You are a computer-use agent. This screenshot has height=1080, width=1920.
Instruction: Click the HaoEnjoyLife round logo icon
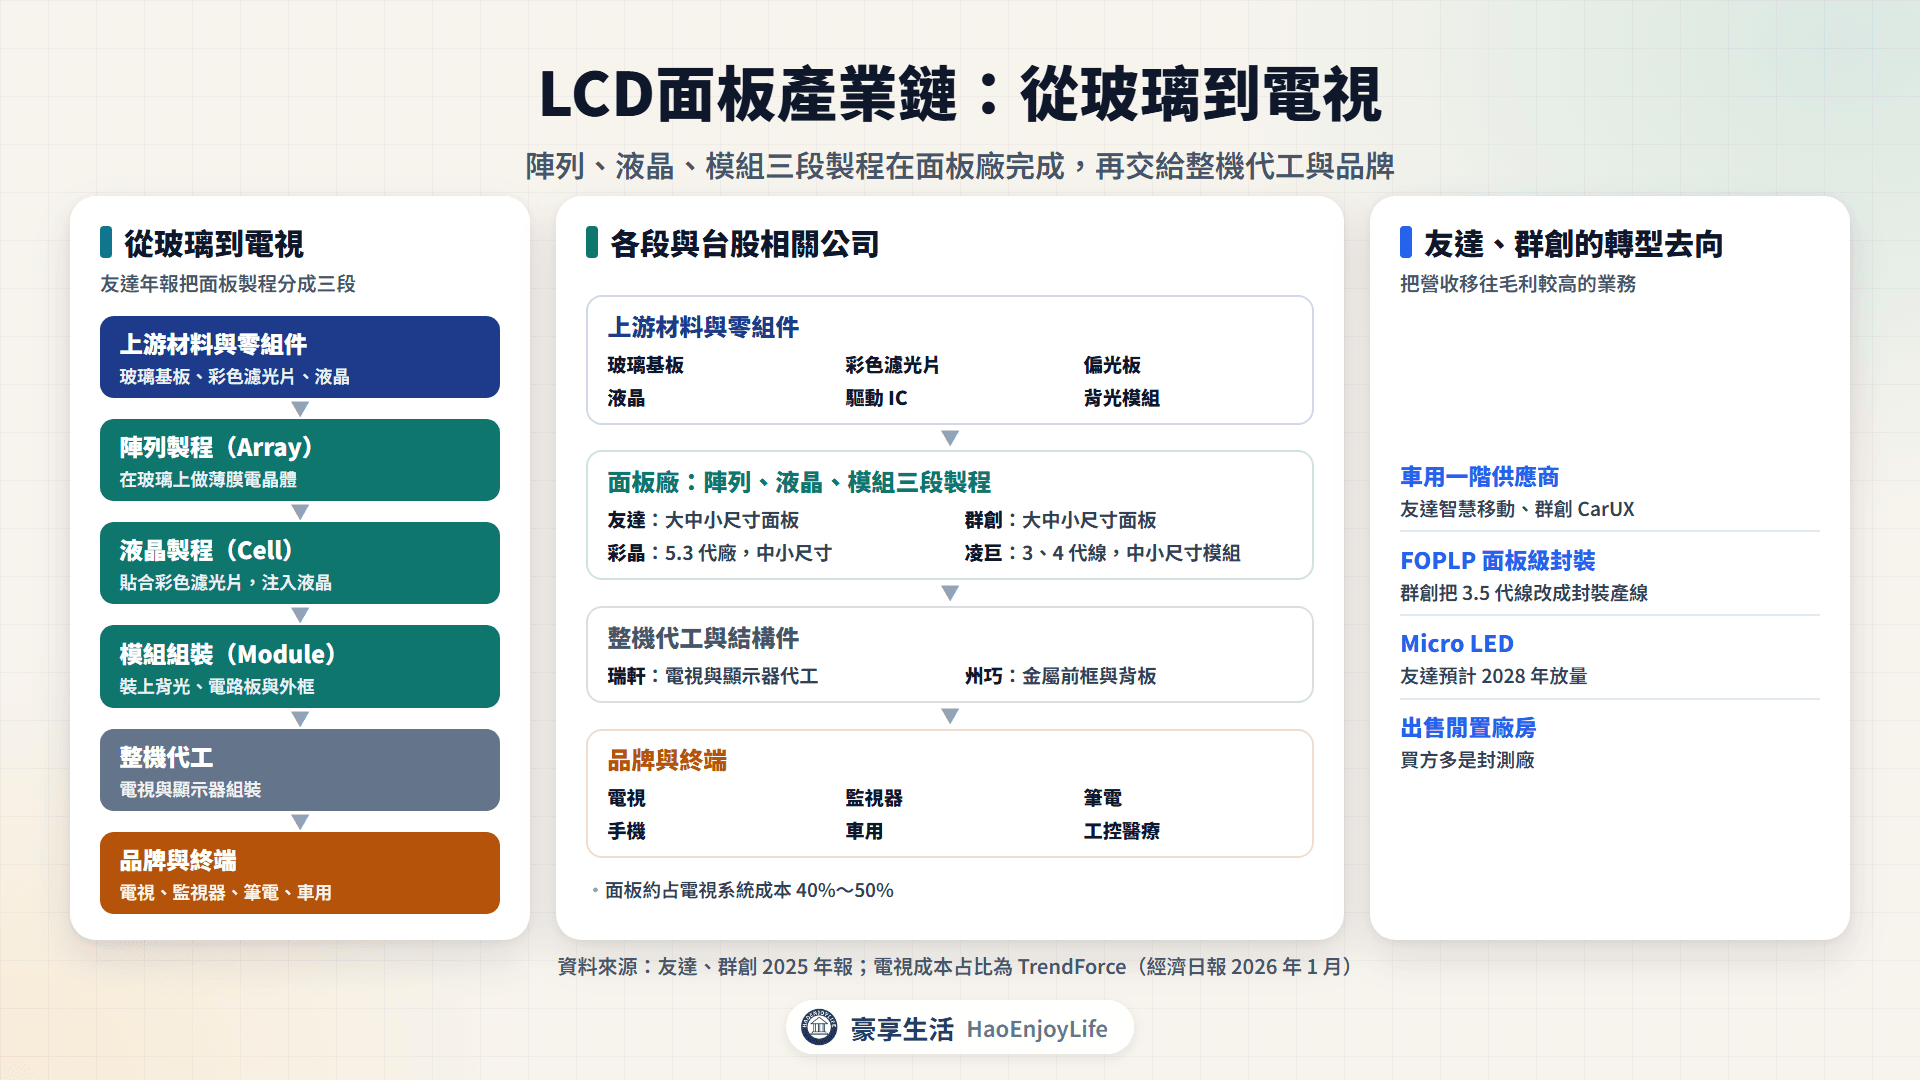[x=819, y=1027]
